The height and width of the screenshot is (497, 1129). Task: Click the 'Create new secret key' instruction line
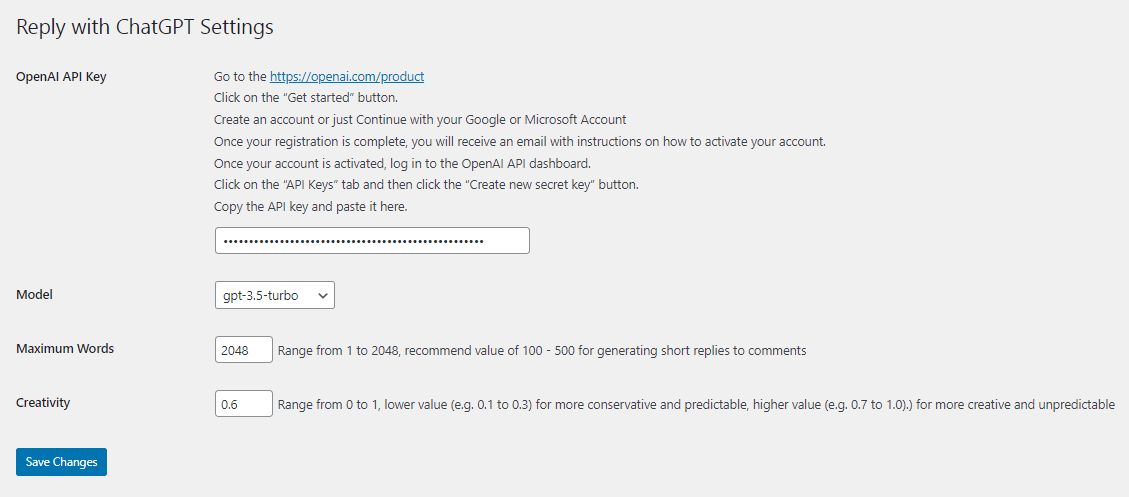pos(427,184)
